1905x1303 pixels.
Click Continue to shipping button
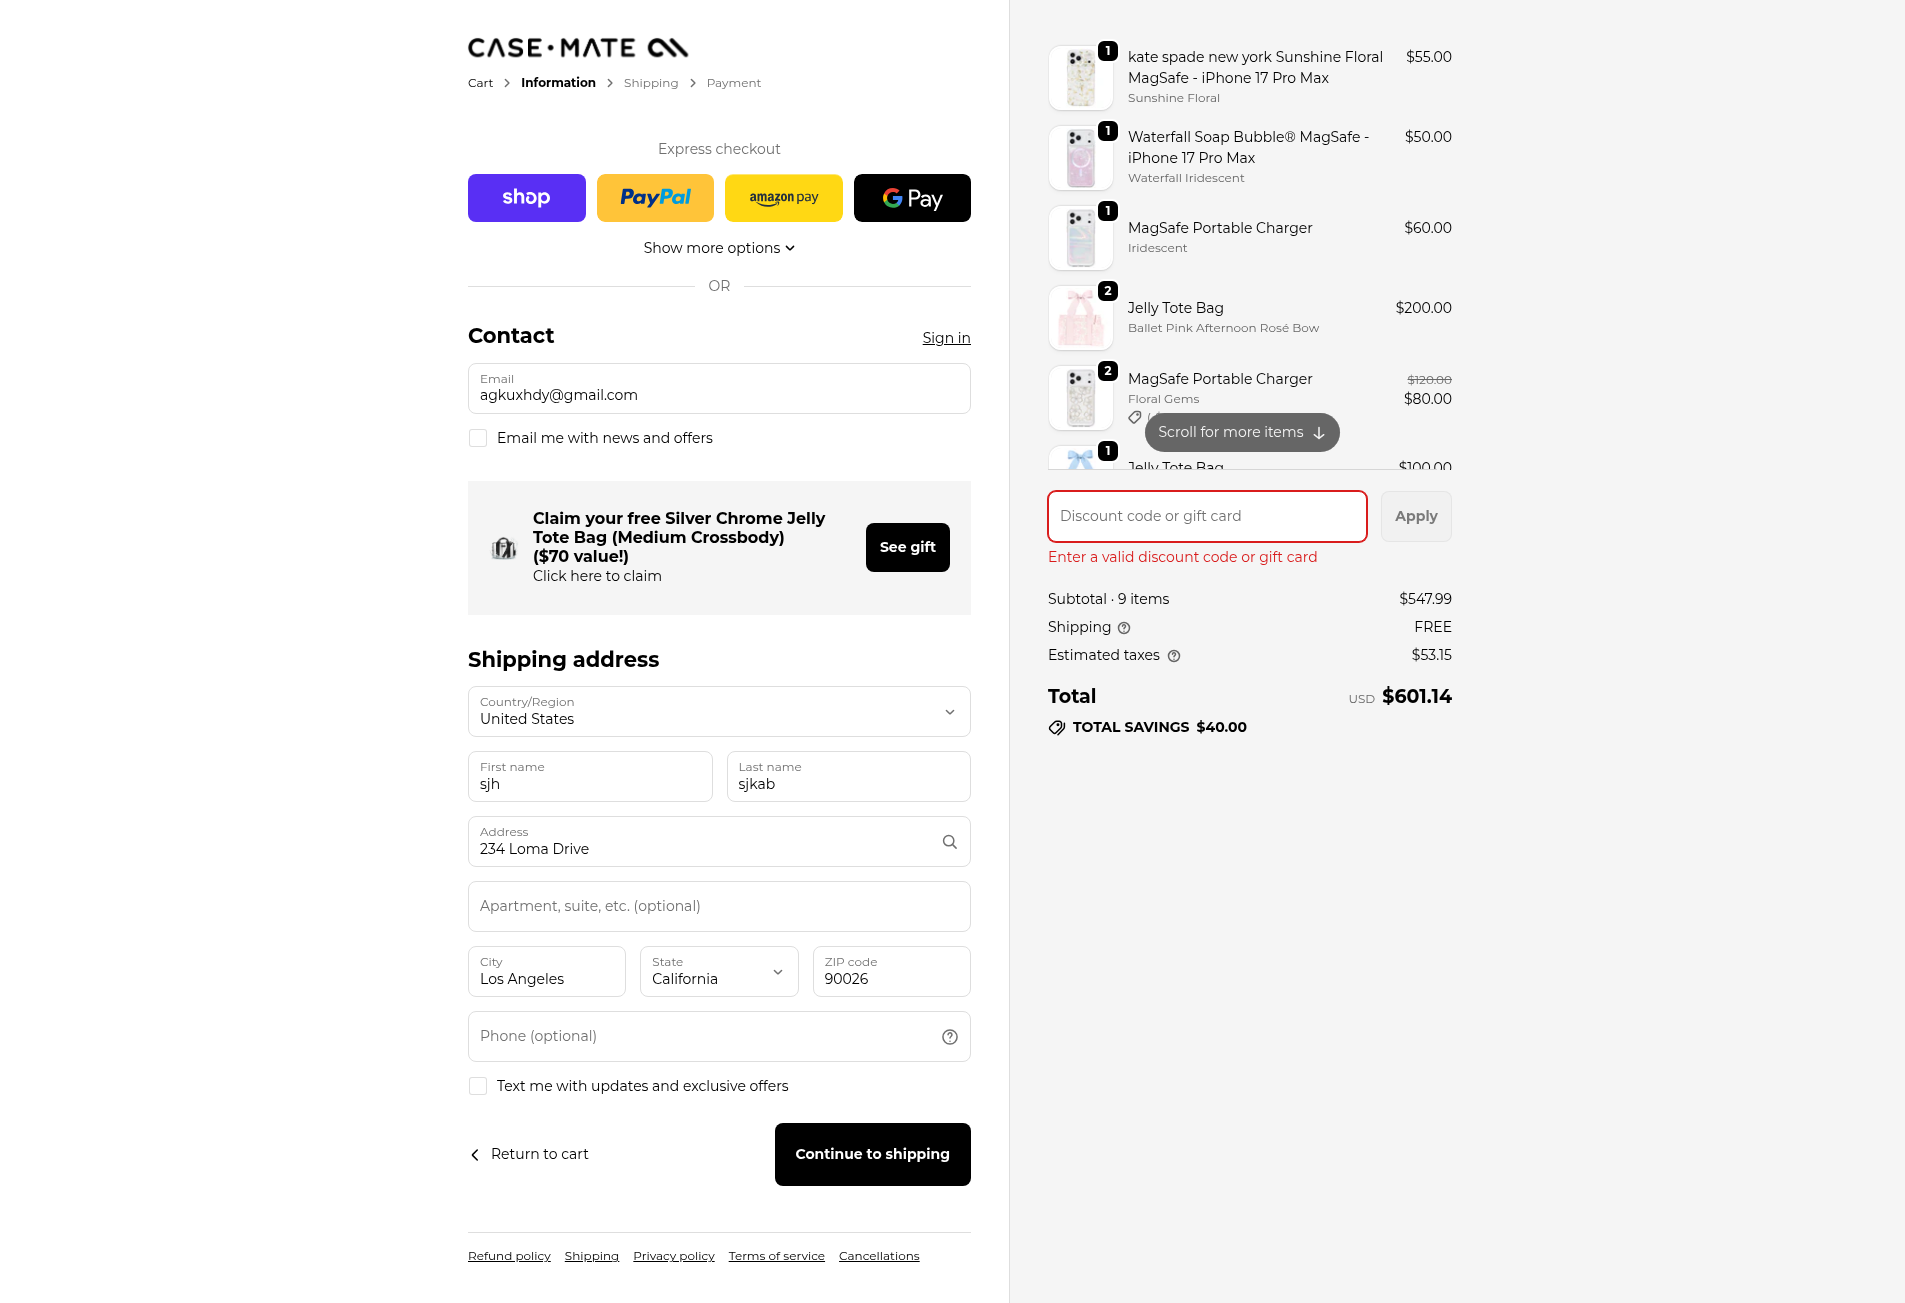tap(872, 1154)
